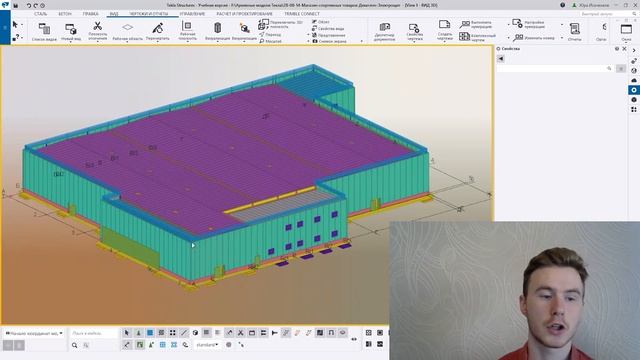The image size is (640, 360).
Task: Open Диспетчер документов
Action: 384,31
